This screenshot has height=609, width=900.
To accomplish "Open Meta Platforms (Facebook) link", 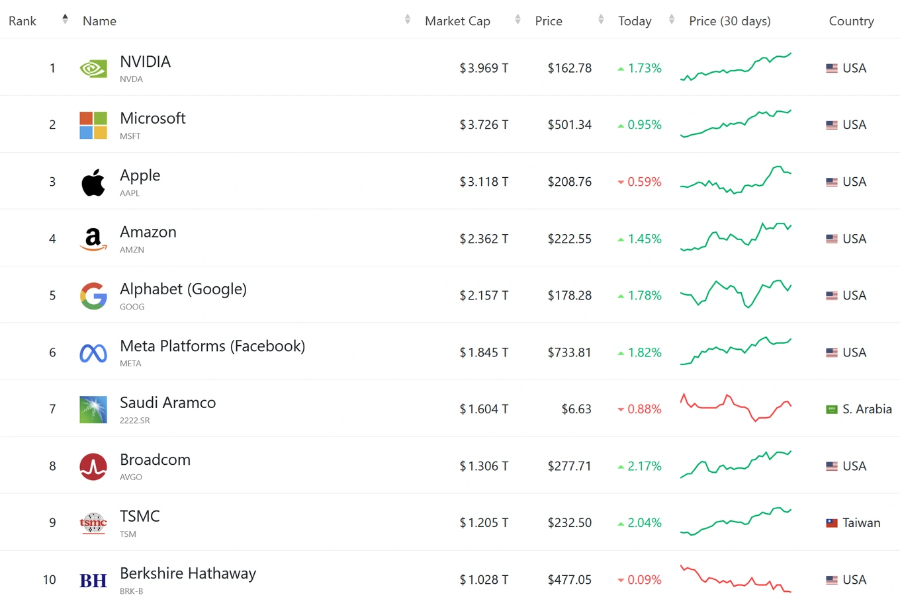I will point(212,346).
